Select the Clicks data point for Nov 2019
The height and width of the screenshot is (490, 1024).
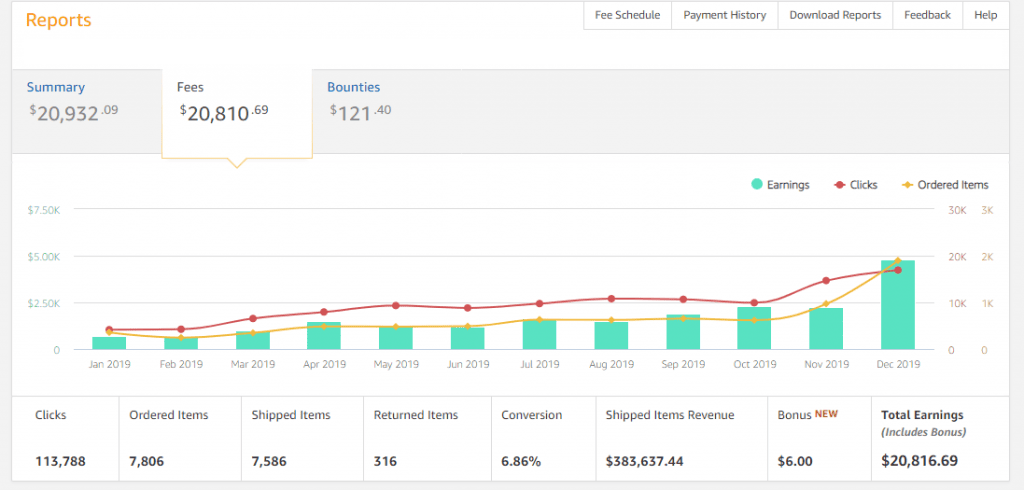click(826, 281)
